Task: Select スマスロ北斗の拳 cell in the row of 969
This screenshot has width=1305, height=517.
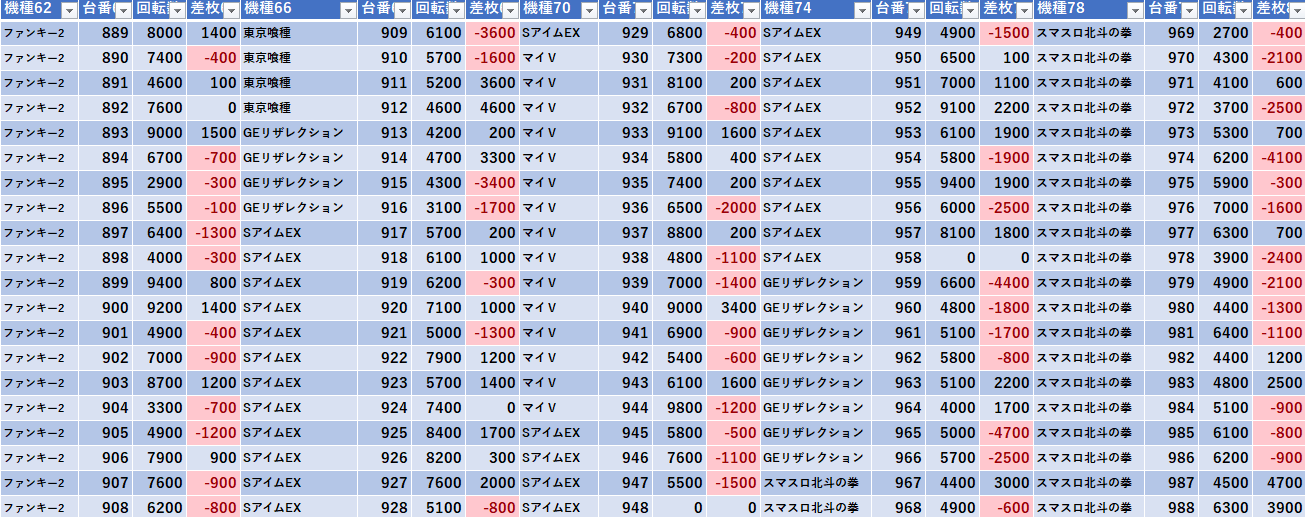Action: pyautogui.click(x=1089, y=33)
